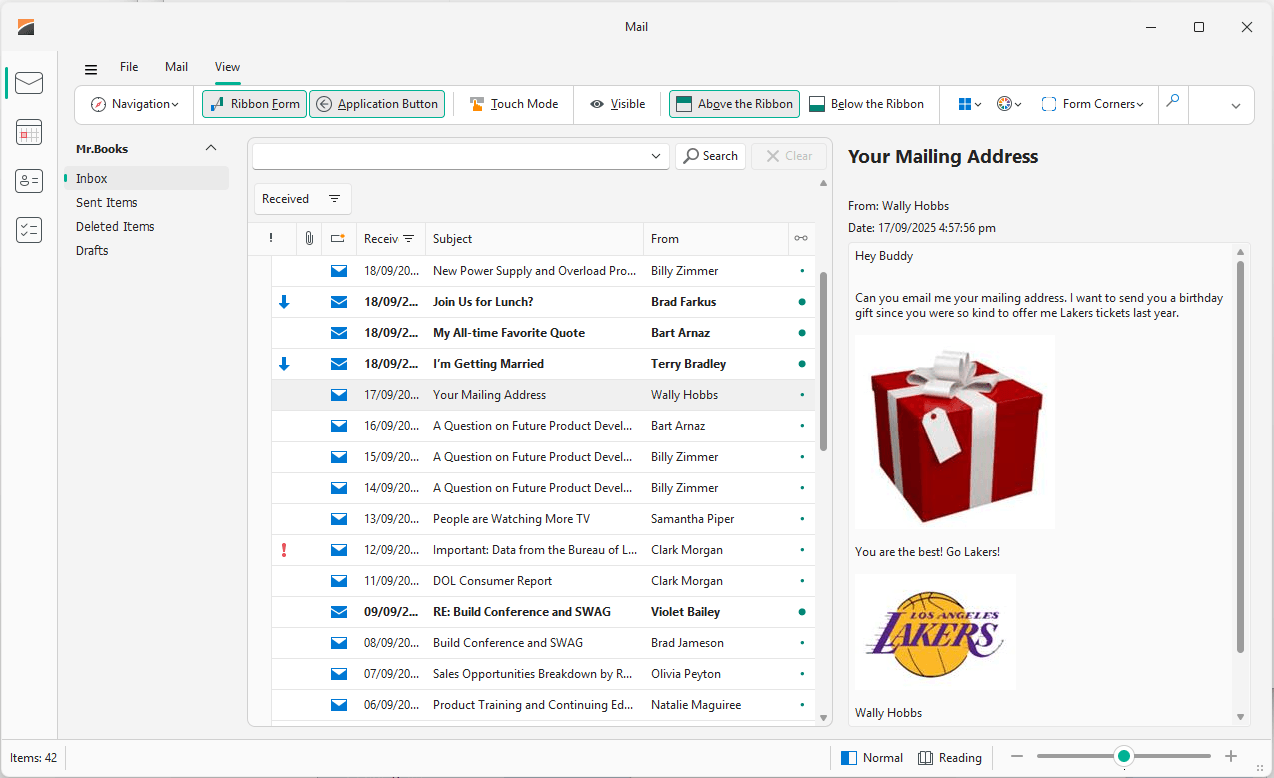Image resolution: width=1274 pixels, height=778 pixels.
Task: Click the email list vertical scrollbar
Action: click(824, 360)
